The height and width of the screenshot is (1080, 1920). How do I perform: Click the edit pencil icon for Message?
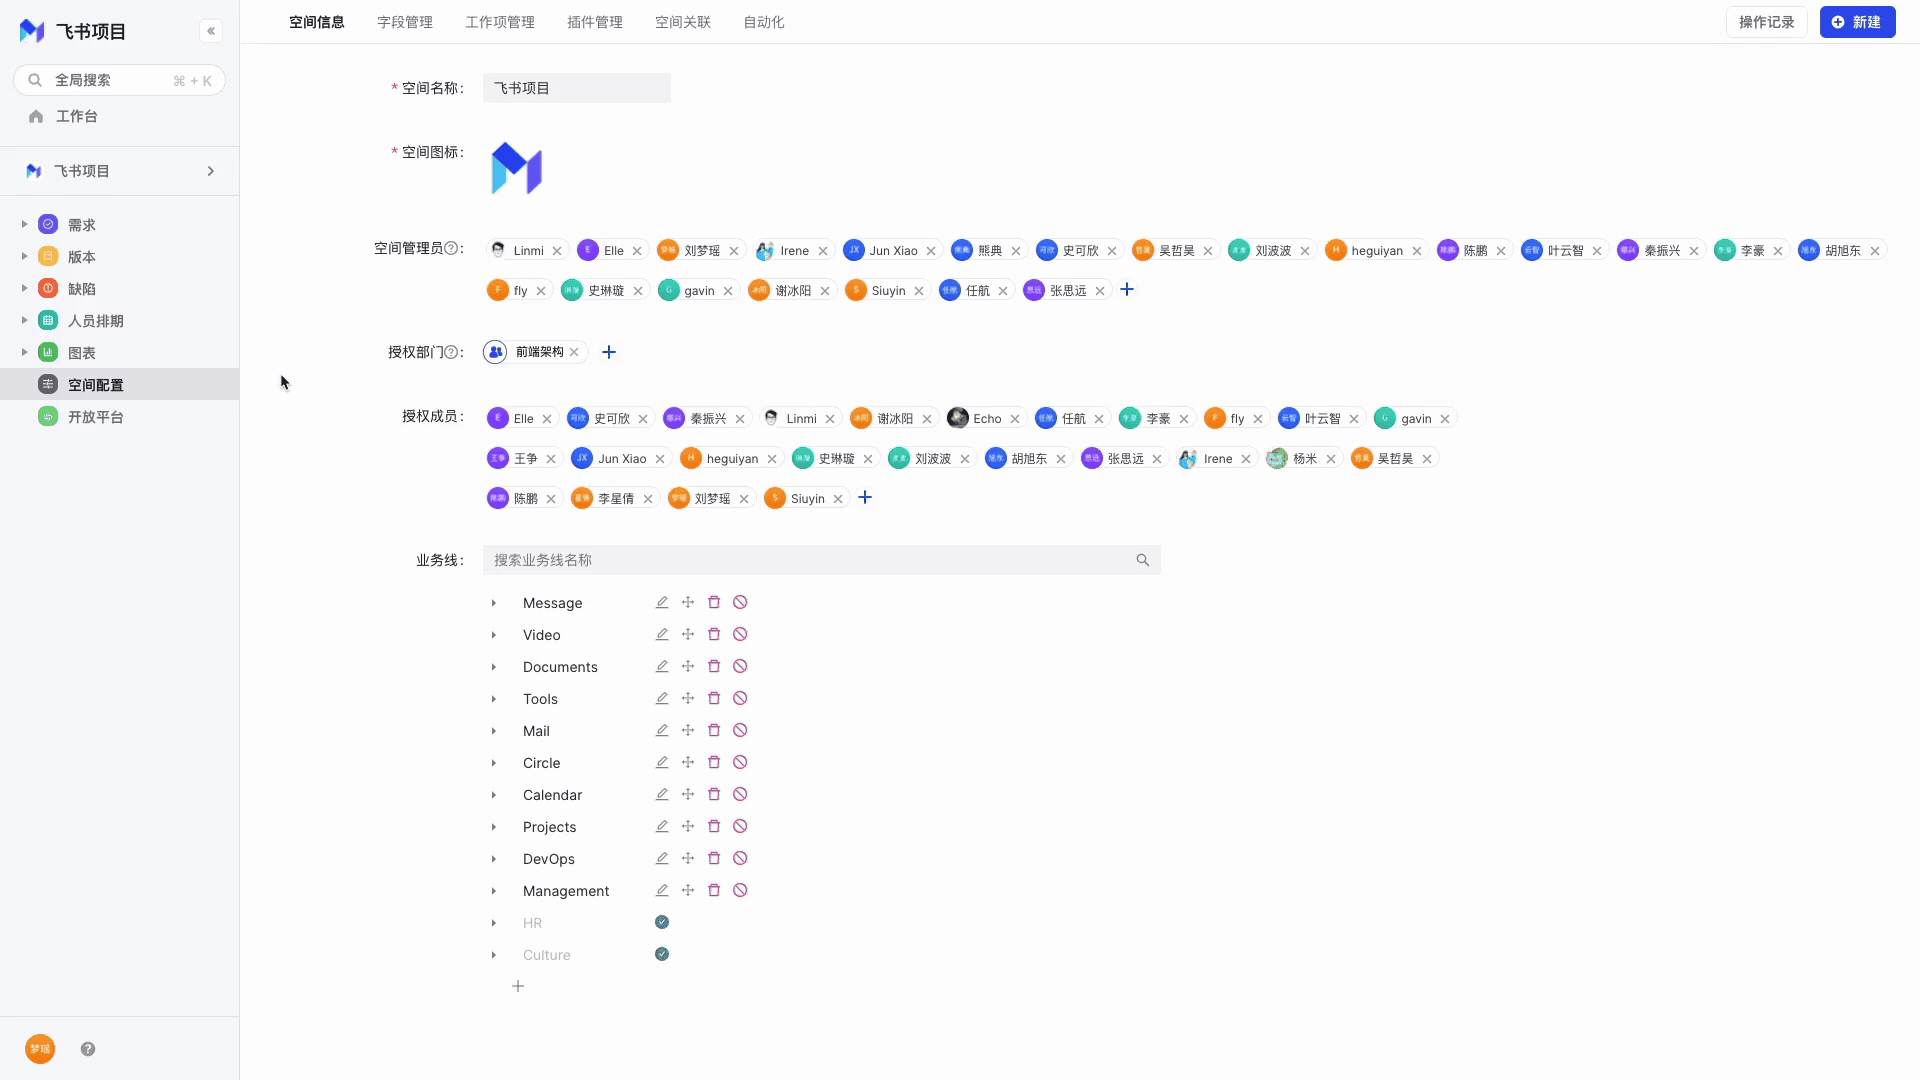point(662,603)
